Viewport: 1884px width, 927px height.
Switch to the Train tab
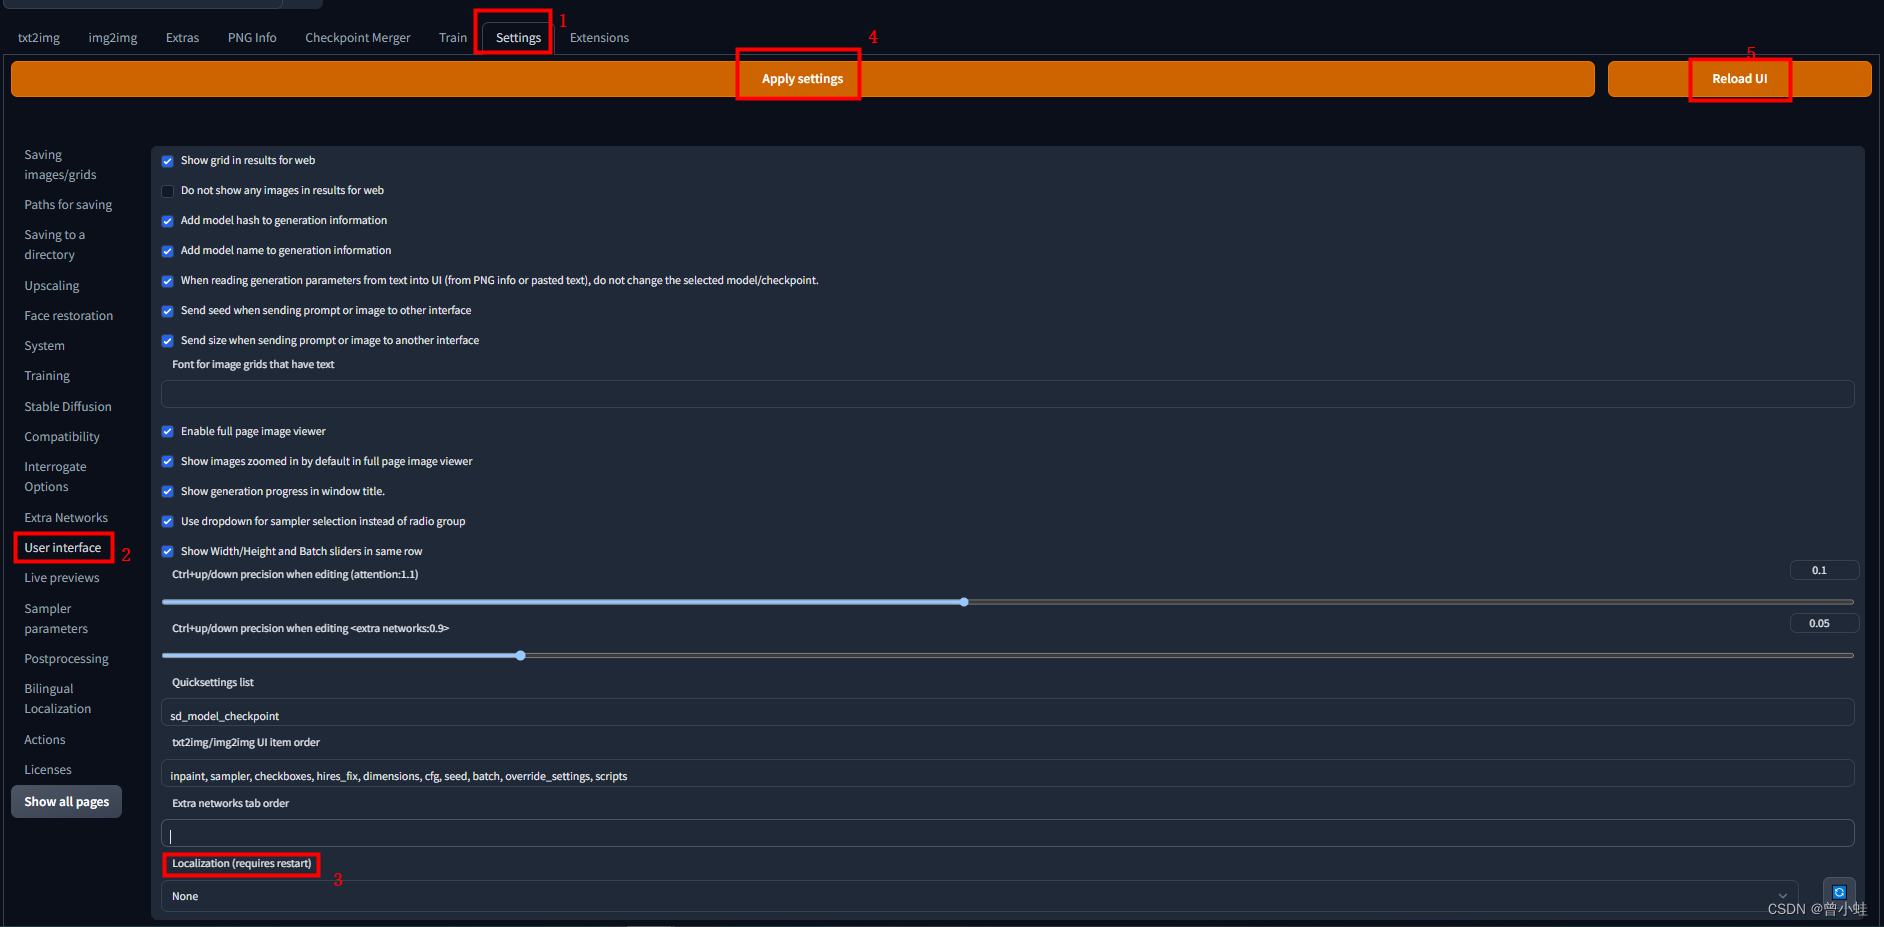pos(453,38)
